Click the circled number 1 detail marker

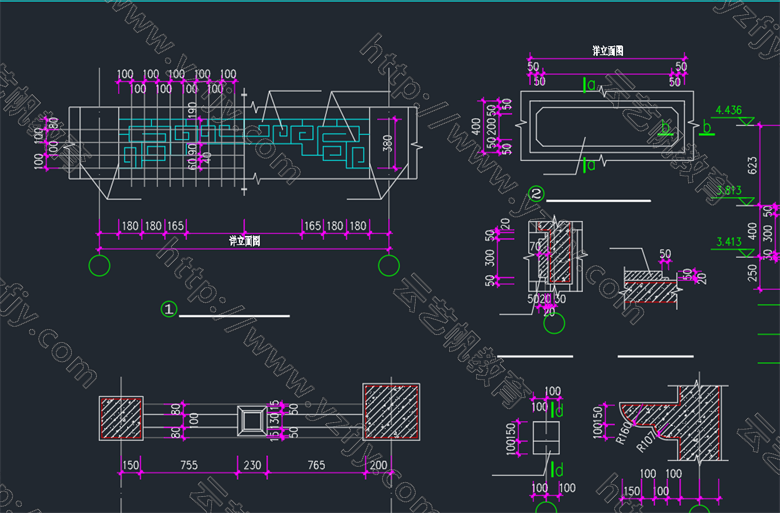click(169, 309)
